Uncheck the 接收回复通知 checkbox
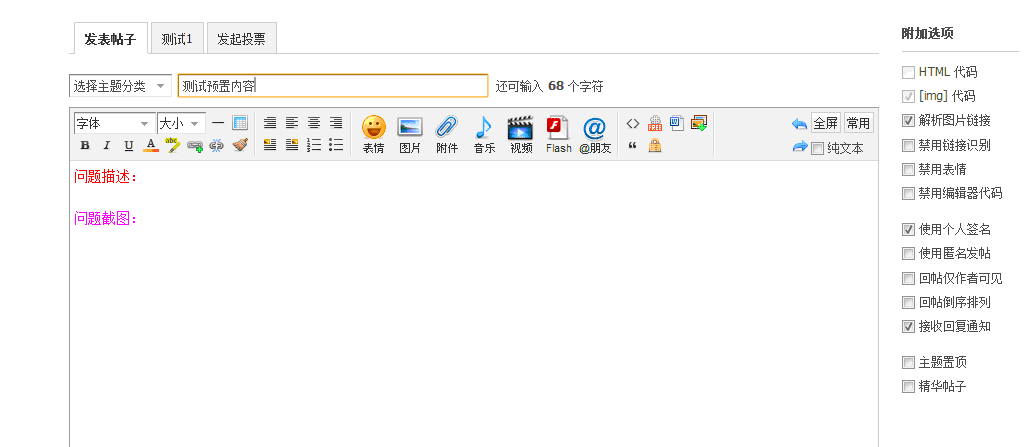Screen dimensions: 1027x447 [908, 326]
